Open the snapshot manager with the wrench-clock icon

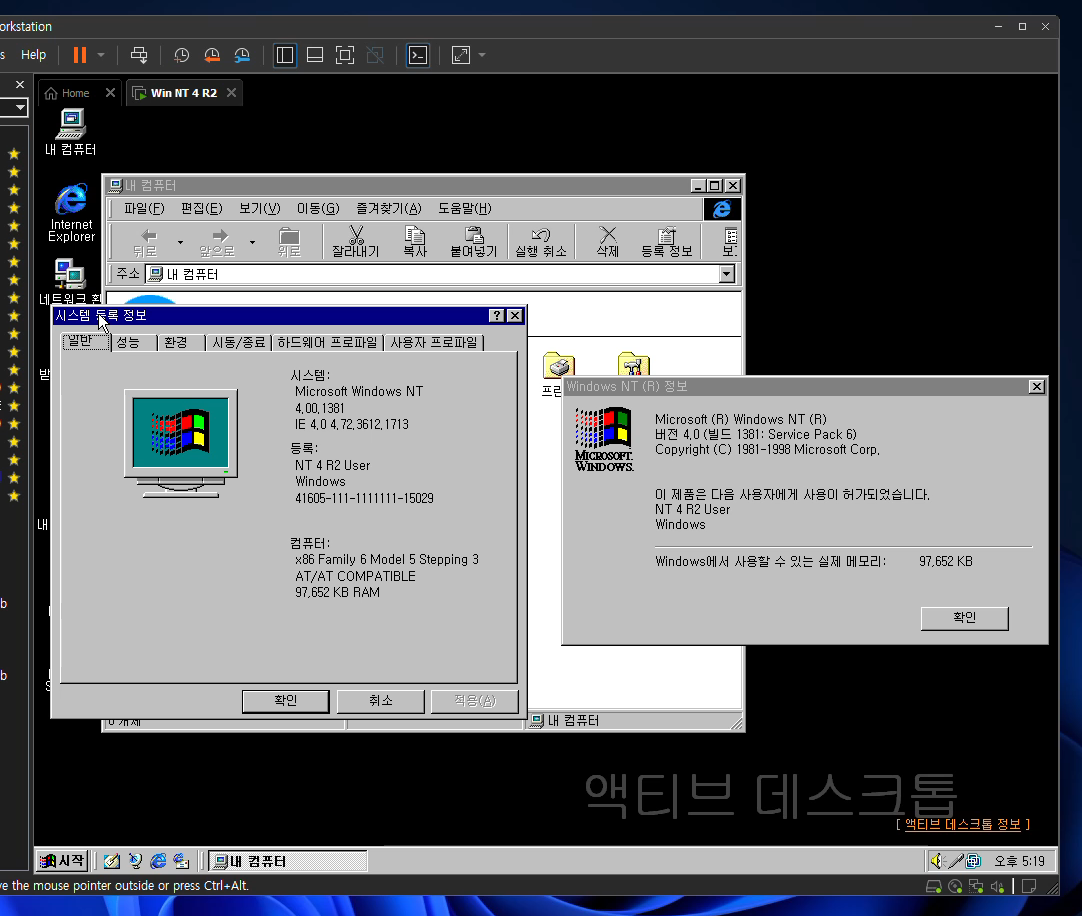pyautogui.click(x=242, y=55)
